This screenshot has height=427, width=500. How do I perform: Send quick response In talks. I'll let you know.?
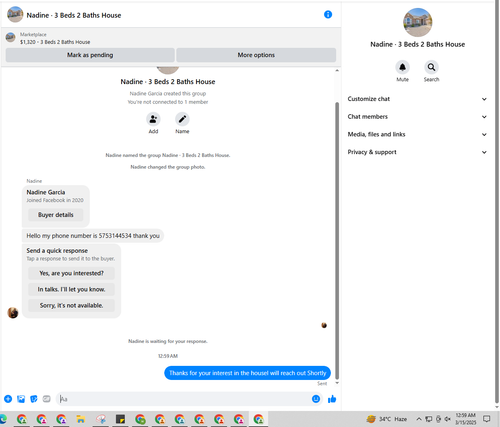(71, 289)
